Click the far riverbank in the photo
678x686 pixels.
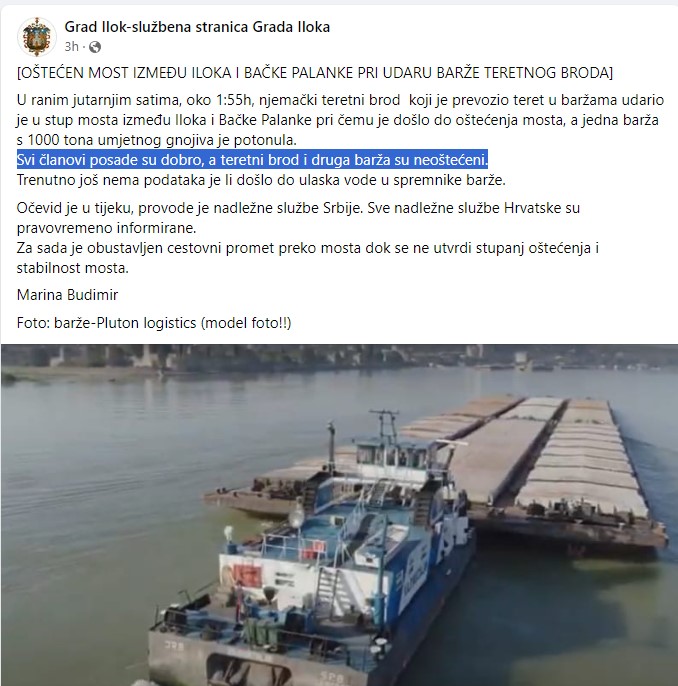point(339,359)
